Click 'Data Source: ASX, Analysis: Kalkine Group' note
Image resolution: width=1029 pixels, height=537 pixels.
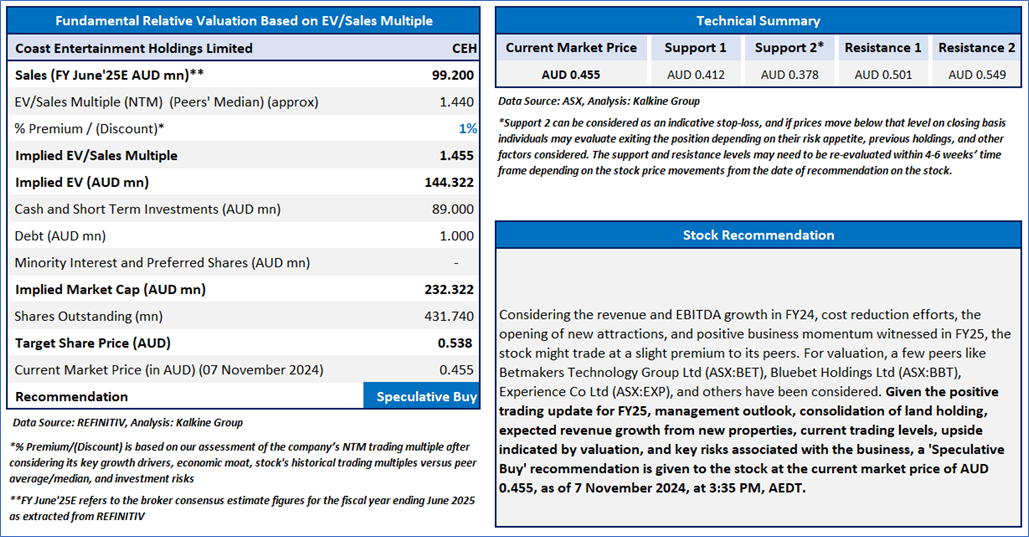tap(599, 101)
